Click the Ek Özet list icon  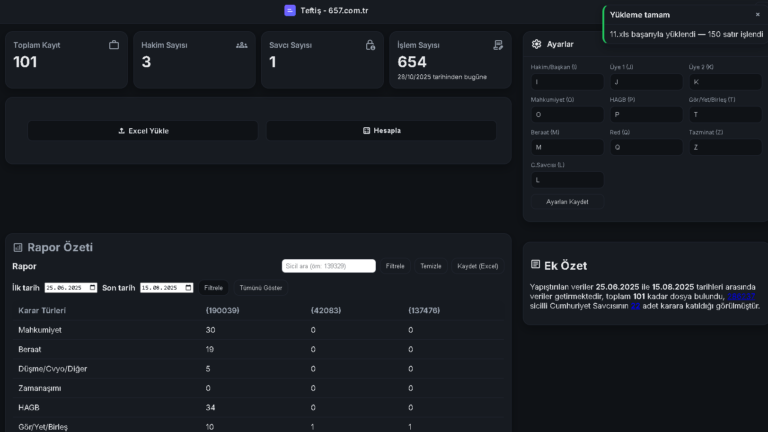click(x=535, y=264)
